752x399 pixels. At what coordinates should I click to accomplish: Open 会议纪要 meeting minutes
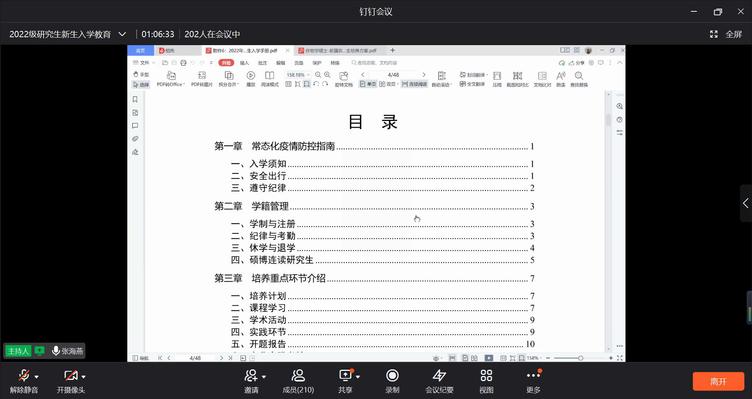pos(439,381)
